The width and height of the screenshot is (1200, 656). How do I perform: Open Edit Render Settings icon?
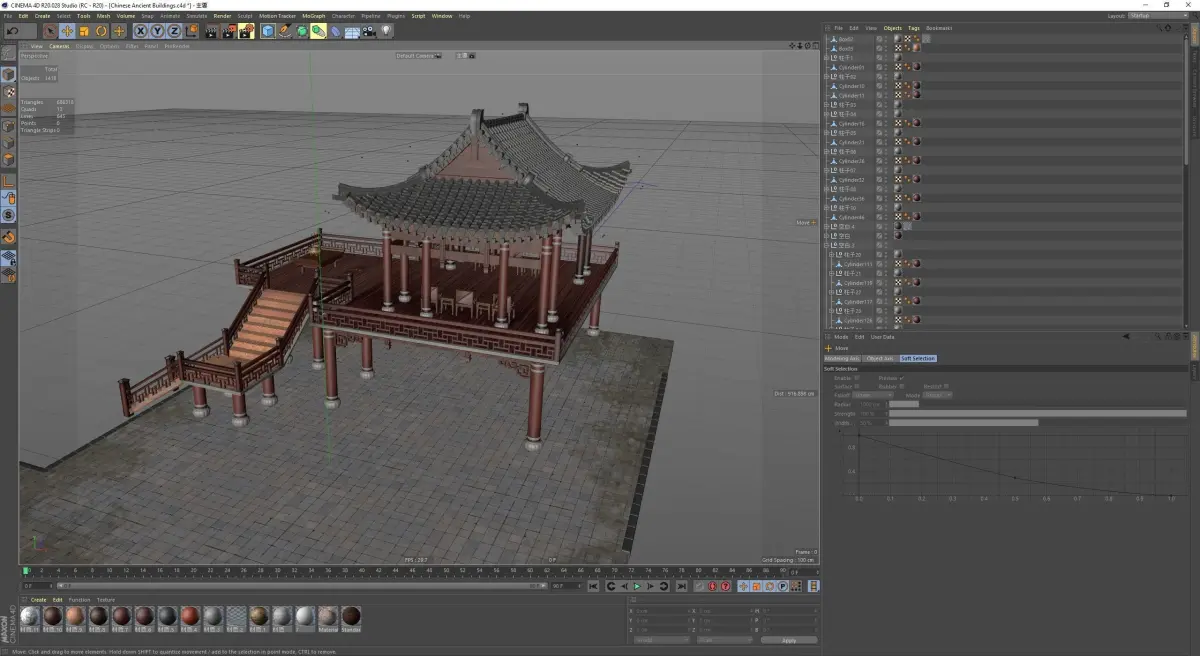pos(246,31)
